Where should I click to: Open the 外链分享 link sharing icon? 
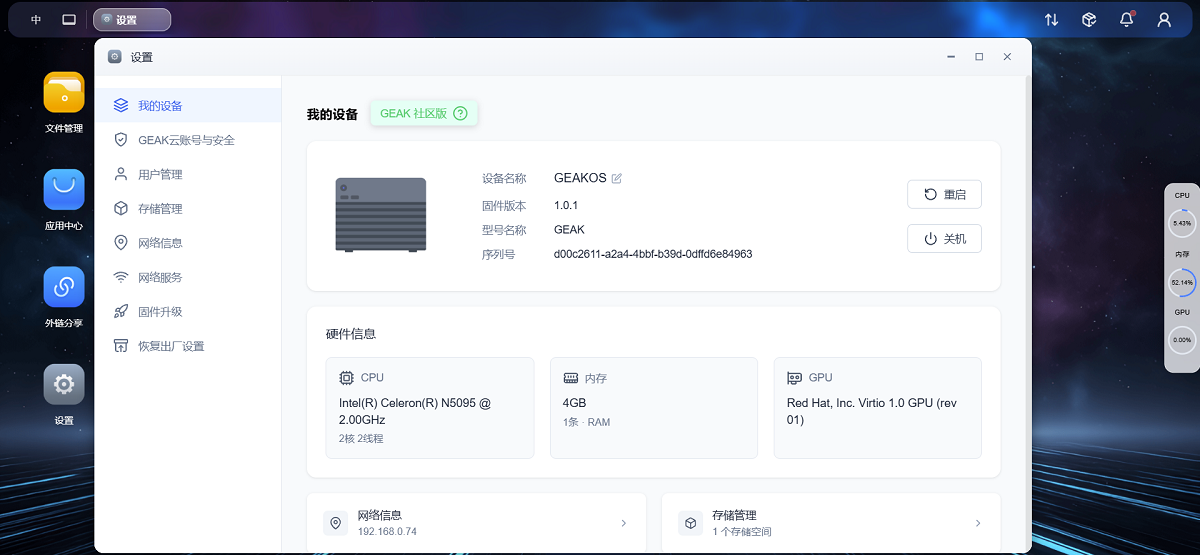click(64, 287)
